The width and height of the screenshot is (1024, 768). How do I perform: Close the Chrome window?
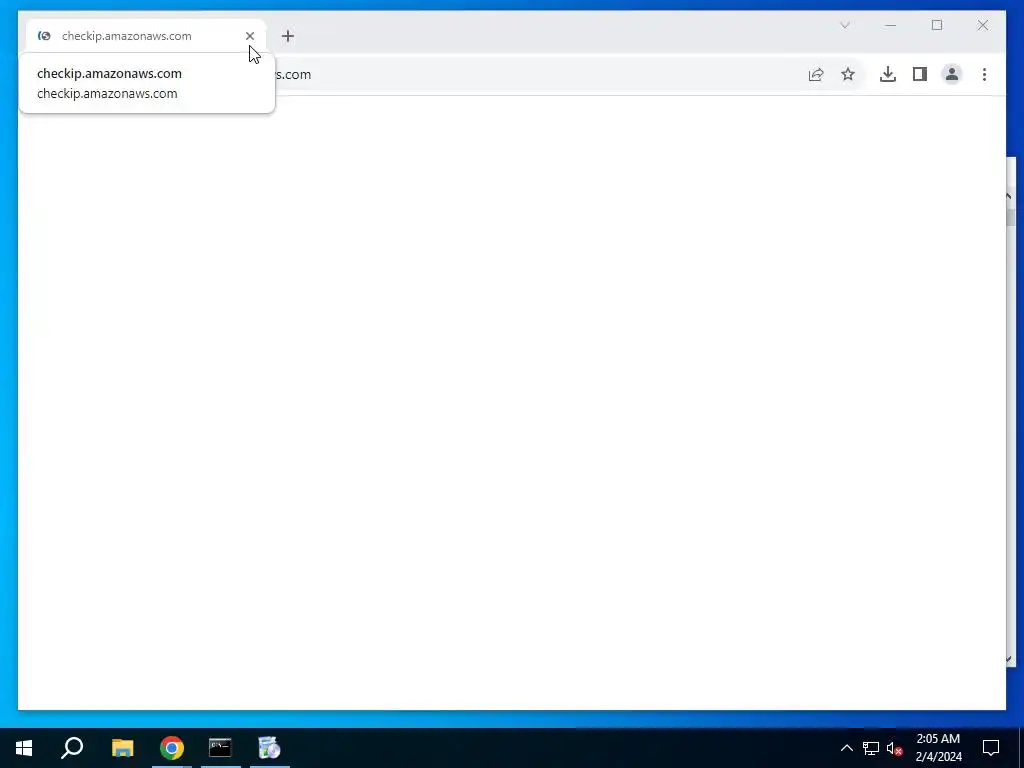click(x=982, y=25)
